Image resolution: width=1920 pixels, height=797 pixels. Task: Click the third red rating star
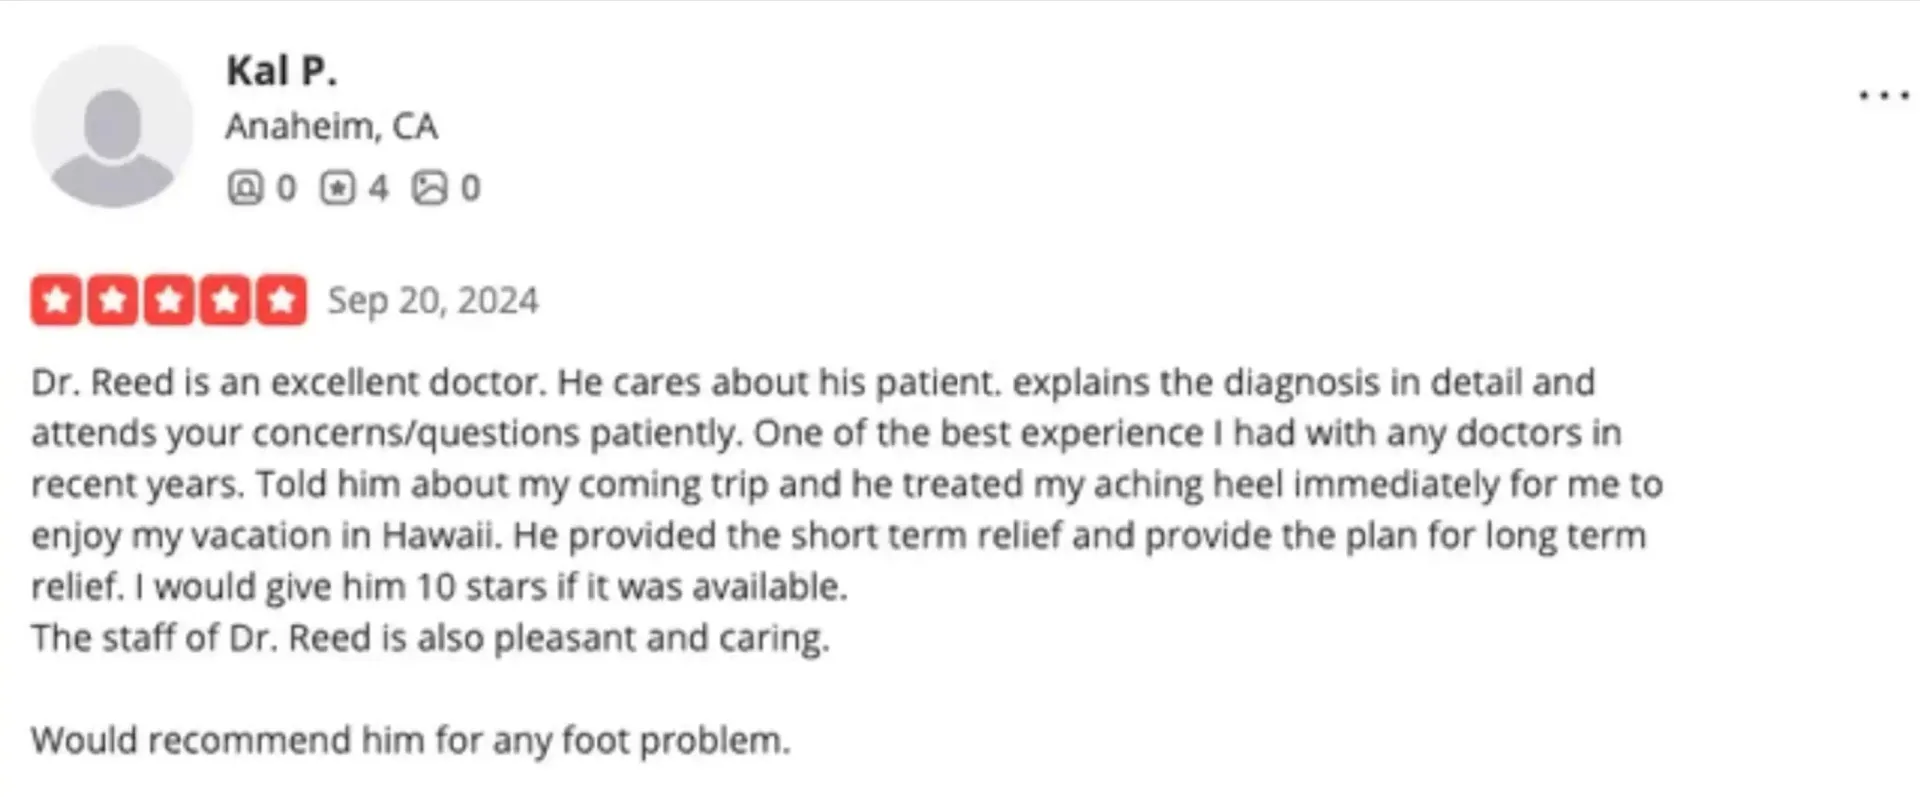coord(168,300)
